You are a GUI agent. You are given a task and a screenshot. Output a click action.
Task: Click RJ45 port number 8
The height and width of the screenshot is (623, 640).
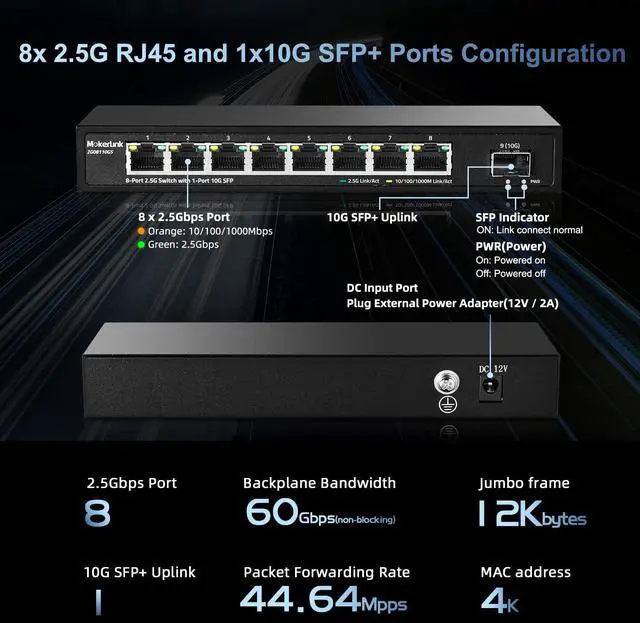click(431, 158)
